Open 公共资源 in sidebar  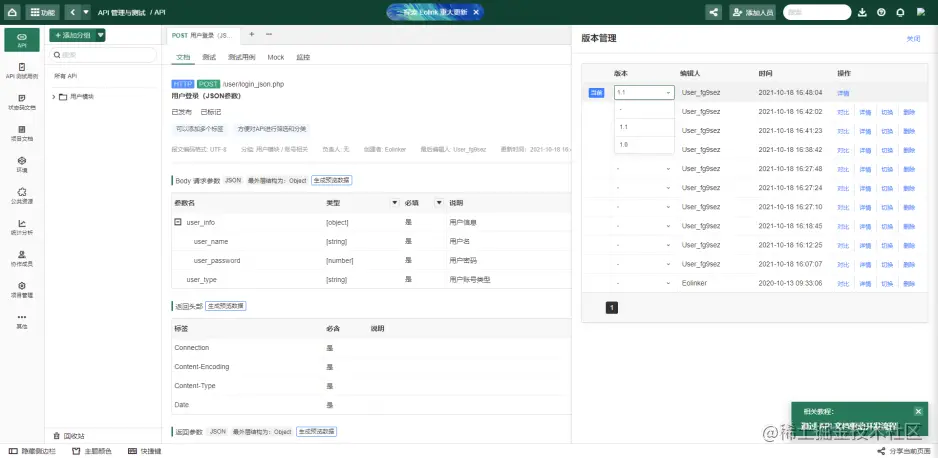tap(22, 196)
